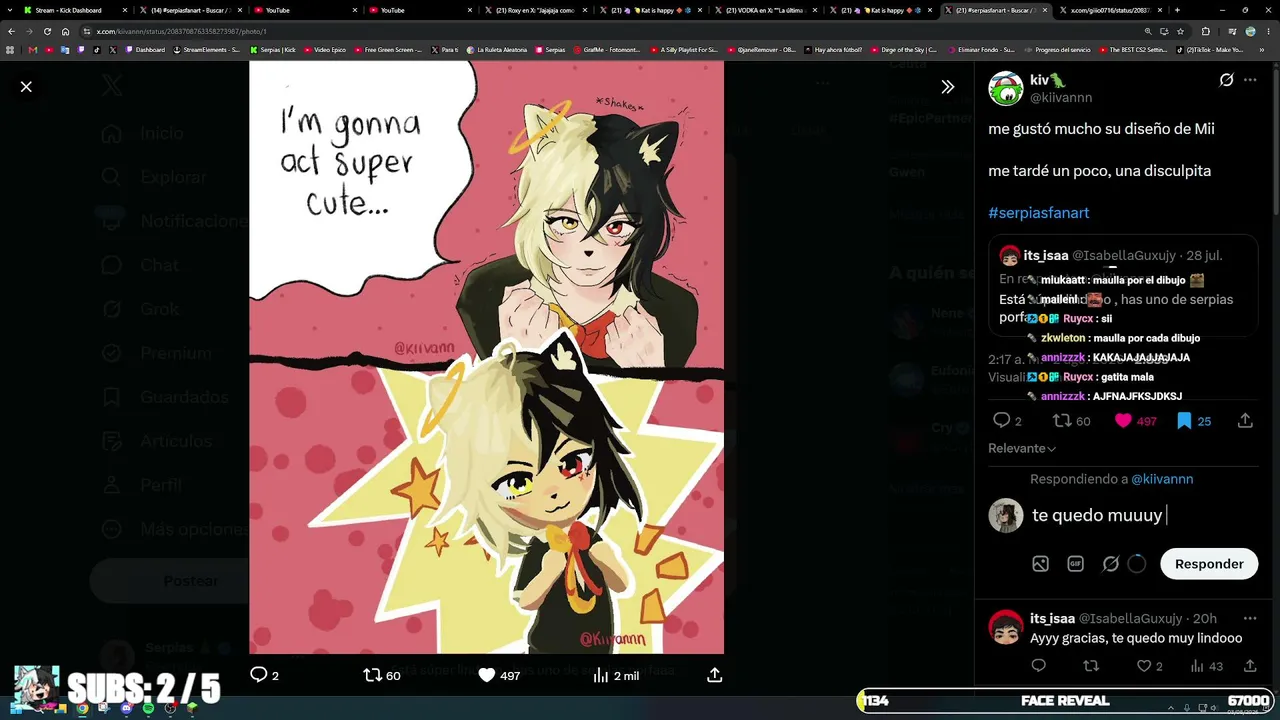Focus the reply text field
This screenshot has height=720, width=1280.
(1143, 515)
